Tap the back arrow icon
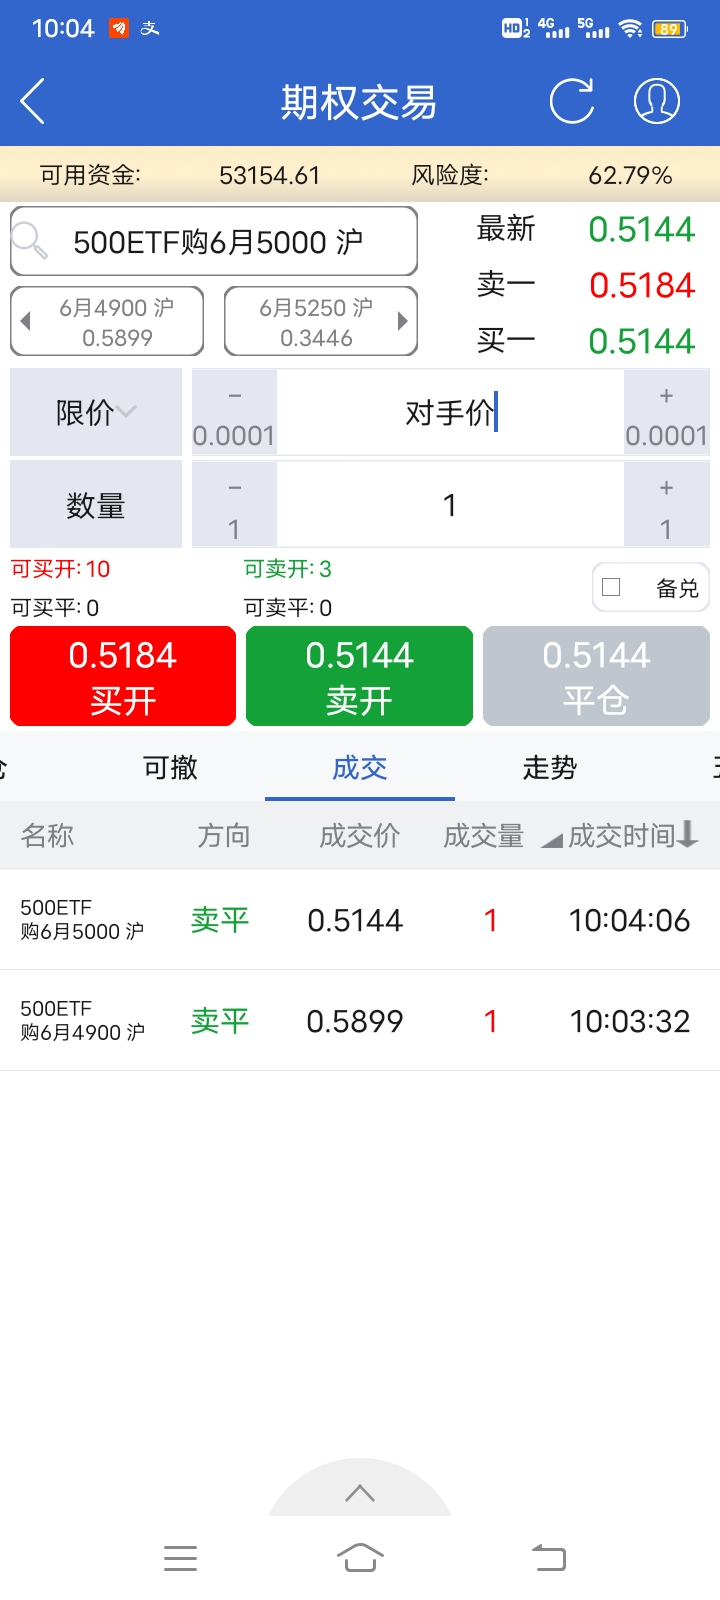Viewport: 720px width, 1600px height. 33,101
